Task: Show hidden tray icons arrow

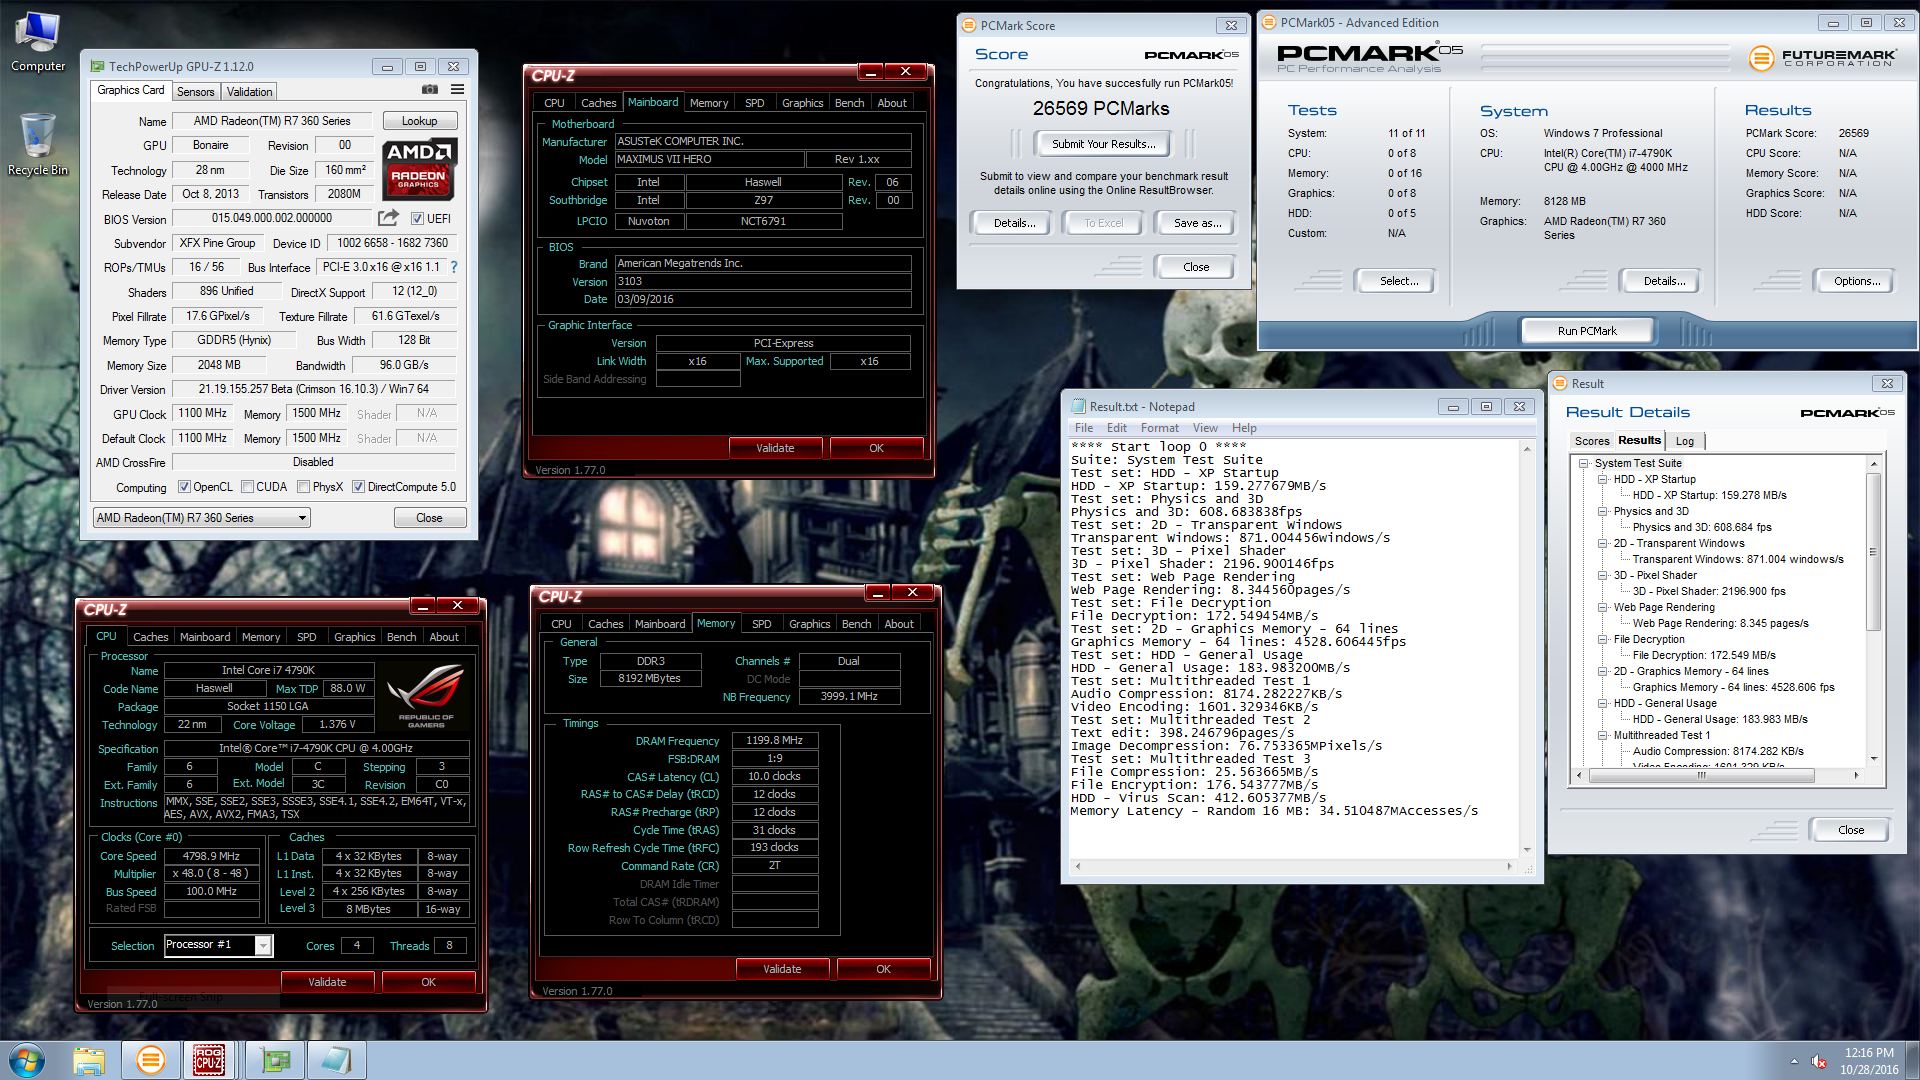Action: [1794, 1061]
